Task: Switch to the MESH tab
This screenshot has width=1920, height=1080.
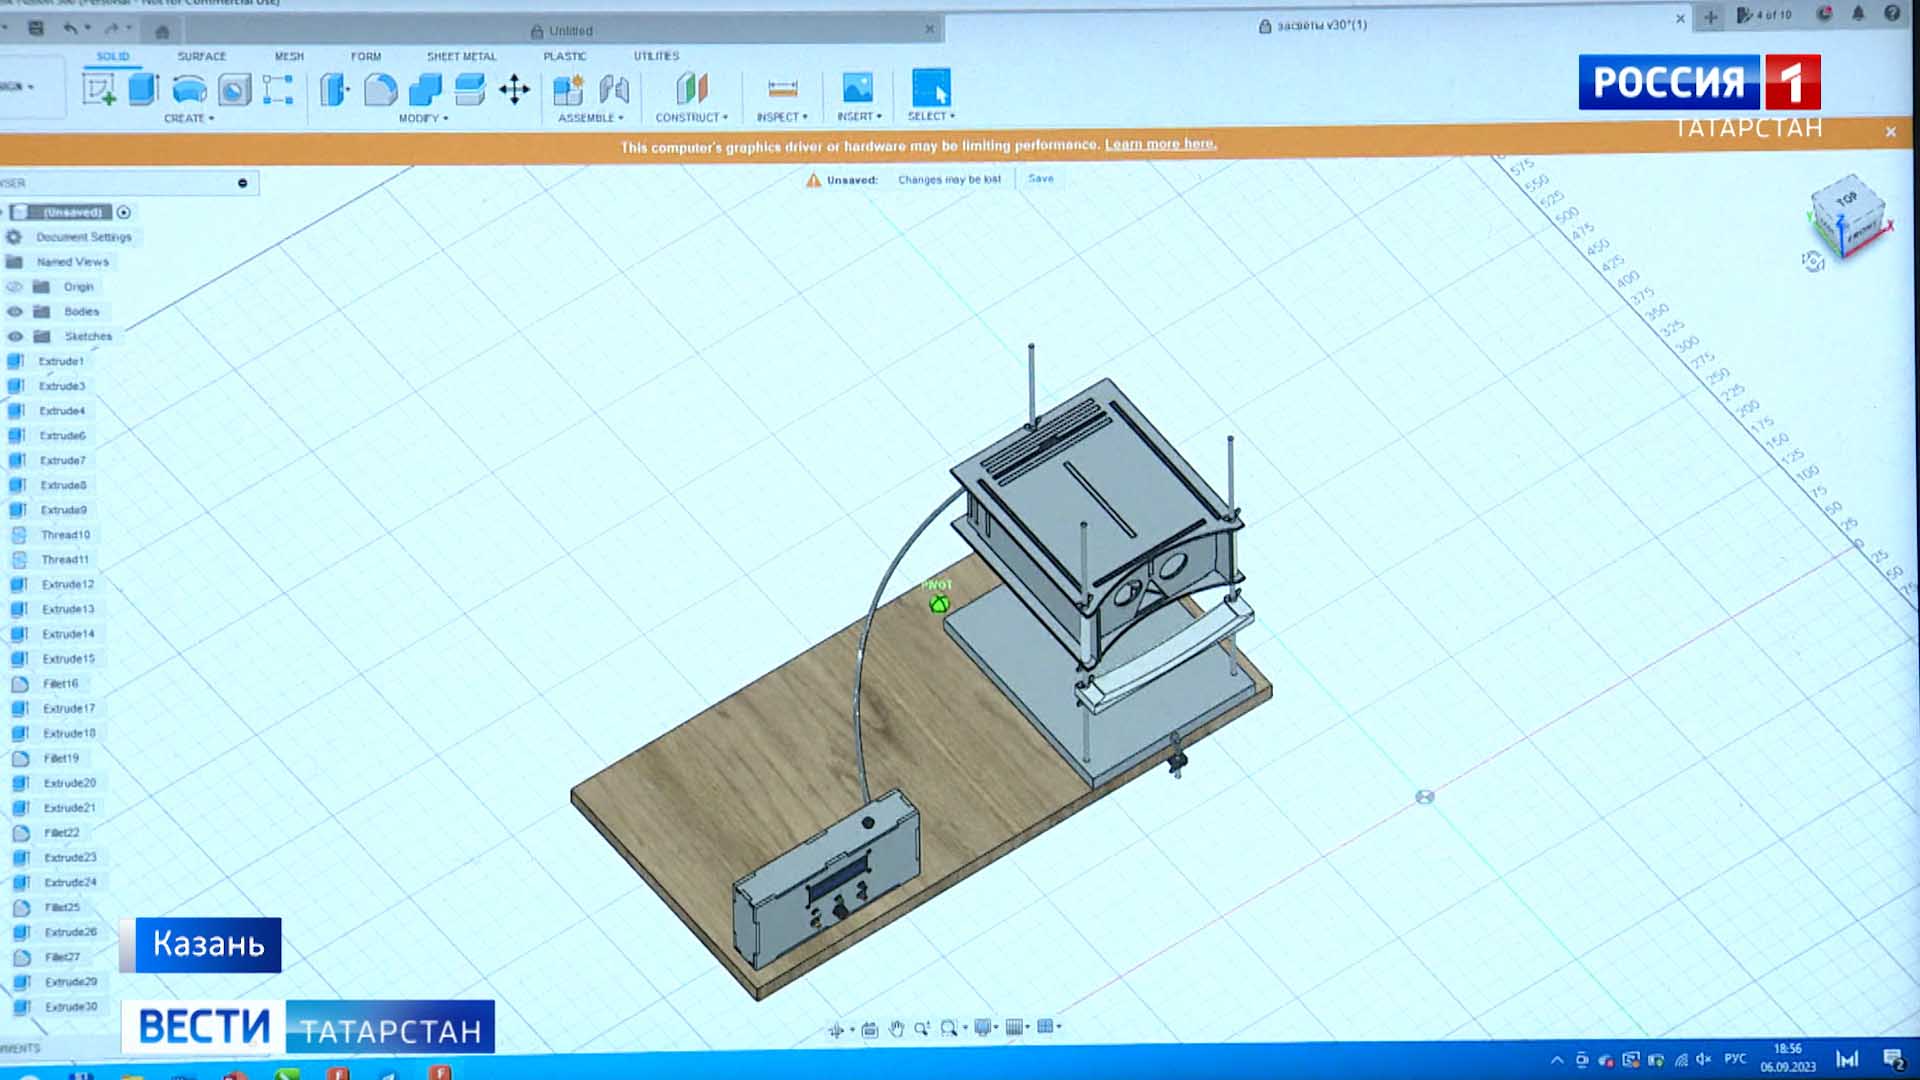Action: (289, 57)
